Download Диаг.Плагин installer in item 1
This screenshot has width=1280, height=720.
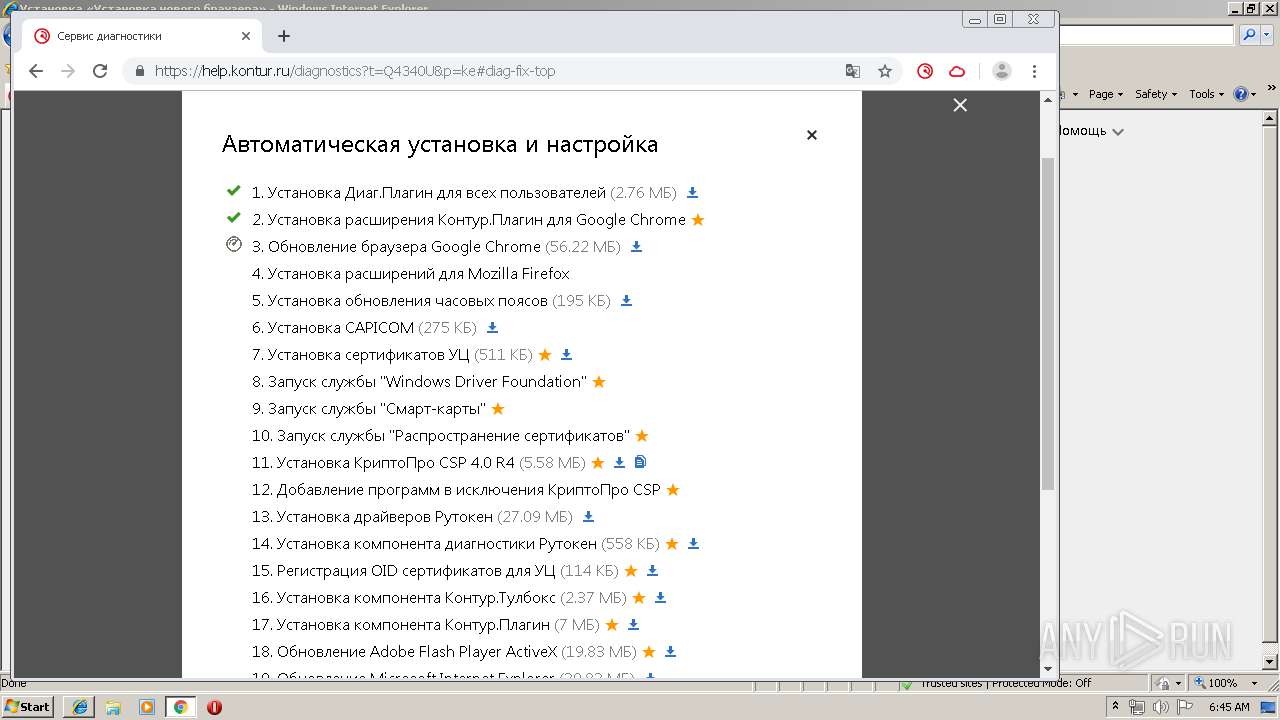pos(692,193)
